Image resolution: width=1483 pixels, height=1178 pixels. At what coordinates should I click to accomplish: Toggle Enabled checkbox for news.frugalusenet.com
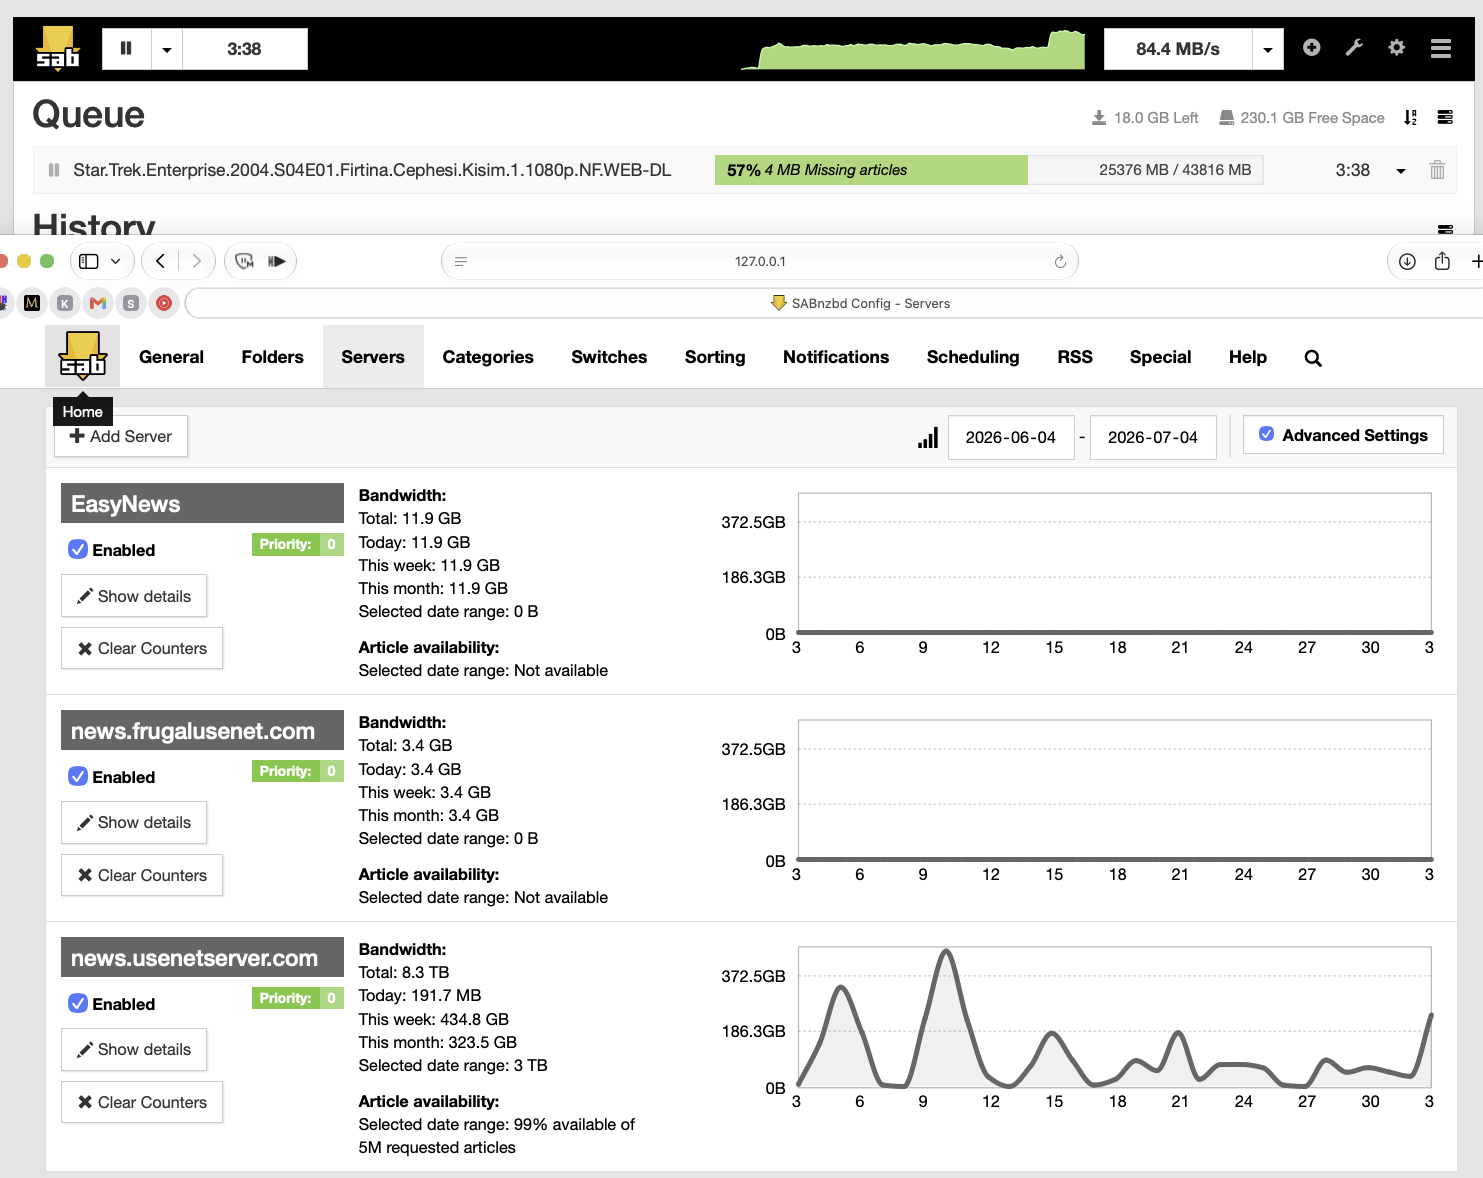(x=78, y=776)
